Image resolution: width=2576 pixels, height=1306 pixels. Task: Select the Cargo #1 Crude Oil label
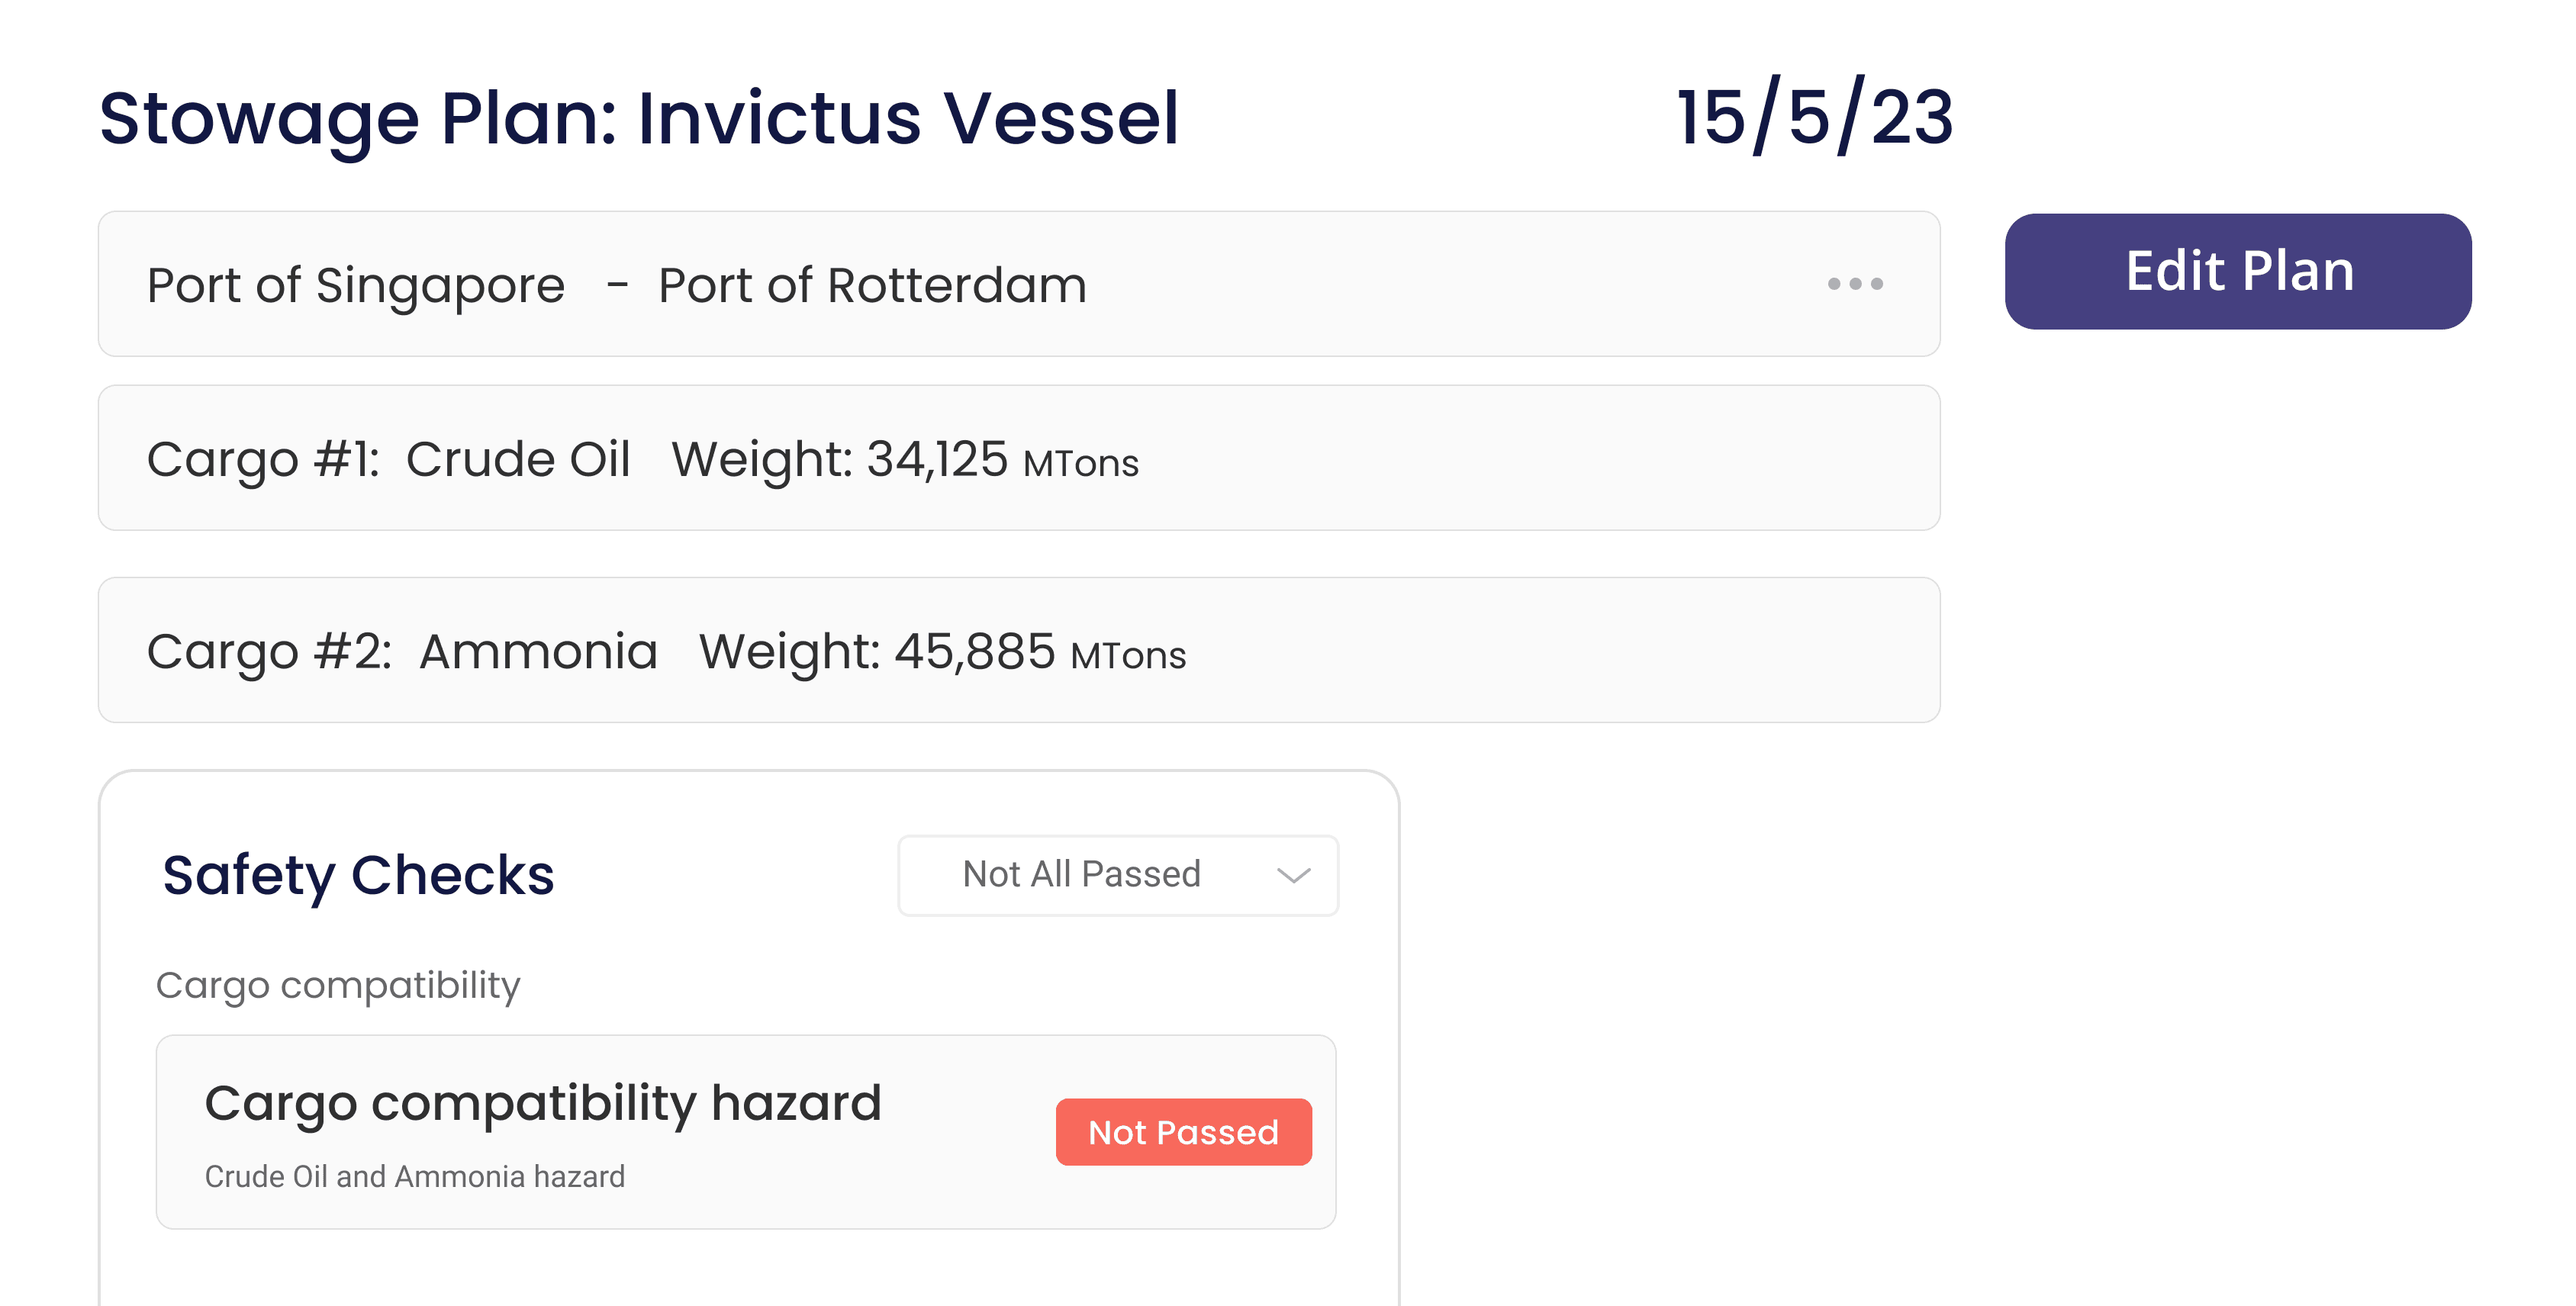388,459
